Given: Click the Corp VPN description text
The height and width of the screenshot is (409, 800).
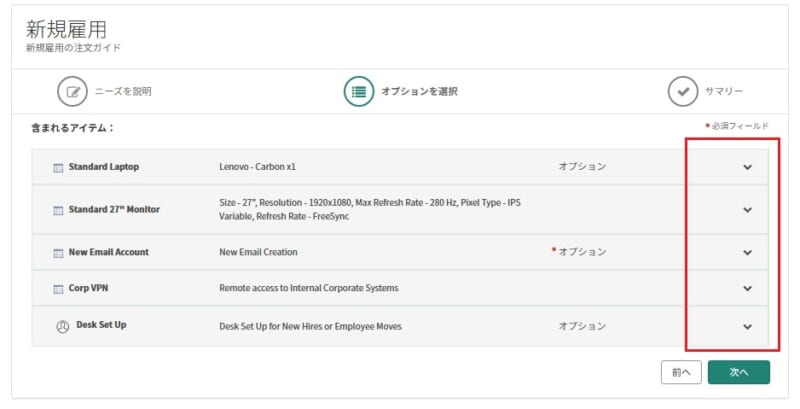Looking at the screenshot, I should 308,289.
